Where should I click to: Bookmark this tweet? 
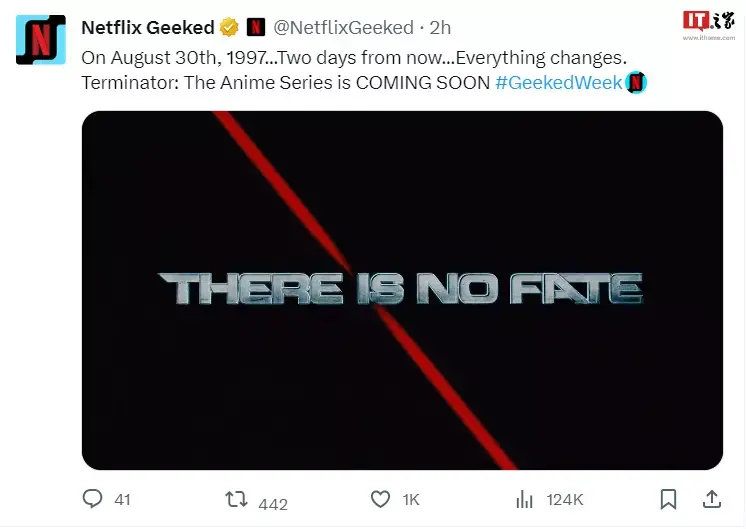(x=669, y=498)
